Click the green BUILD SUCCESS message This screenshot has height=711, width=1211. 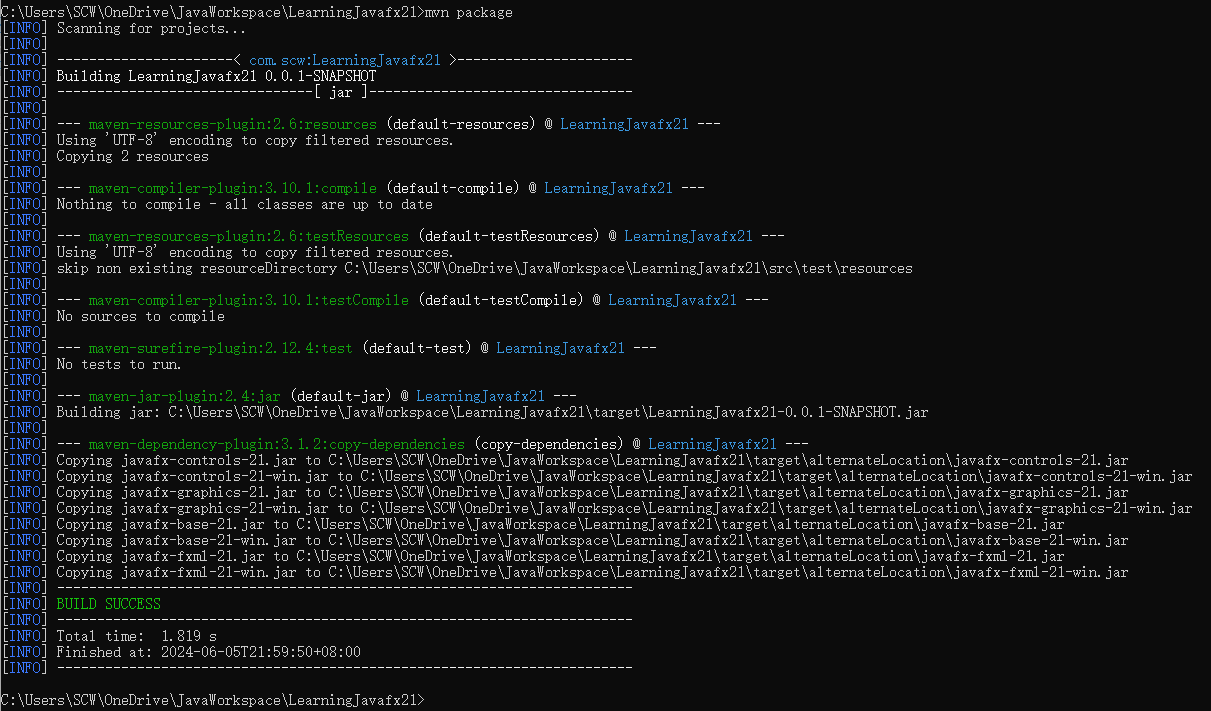pyautogui.click(x=108, y=604)
